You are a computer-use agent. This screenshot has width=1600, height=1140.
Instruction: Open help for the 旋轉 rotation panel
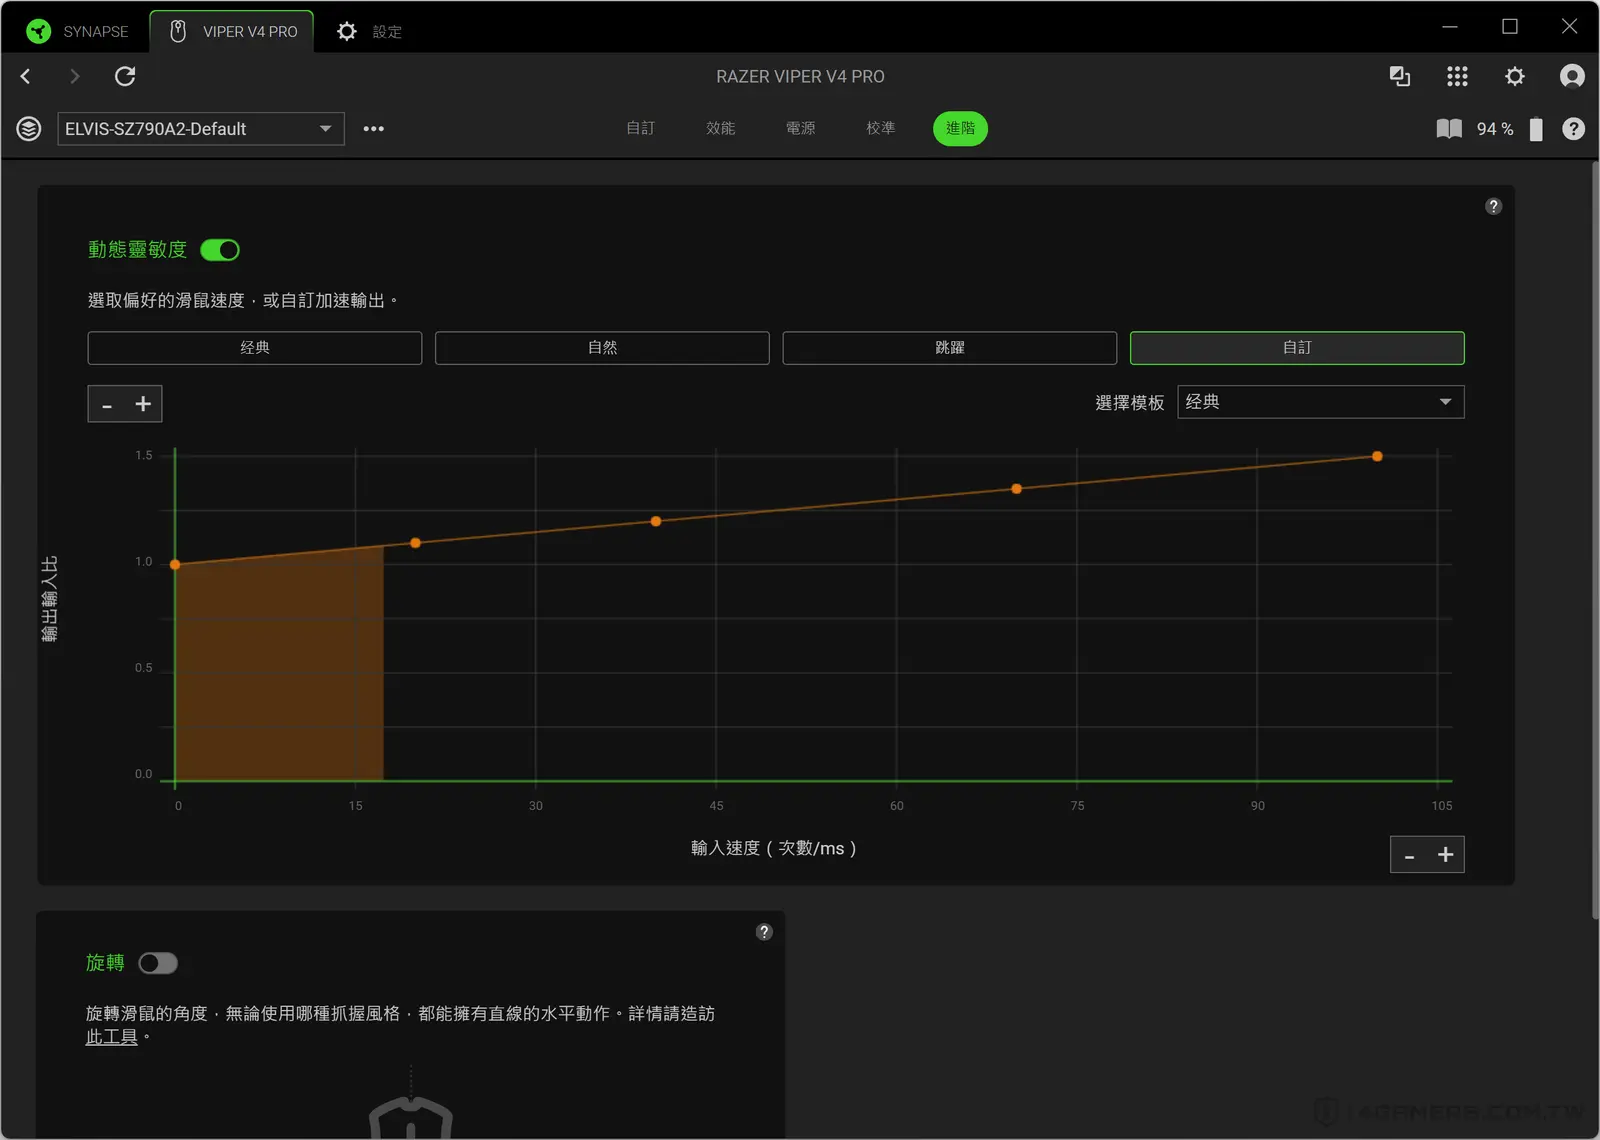point(764,932)
